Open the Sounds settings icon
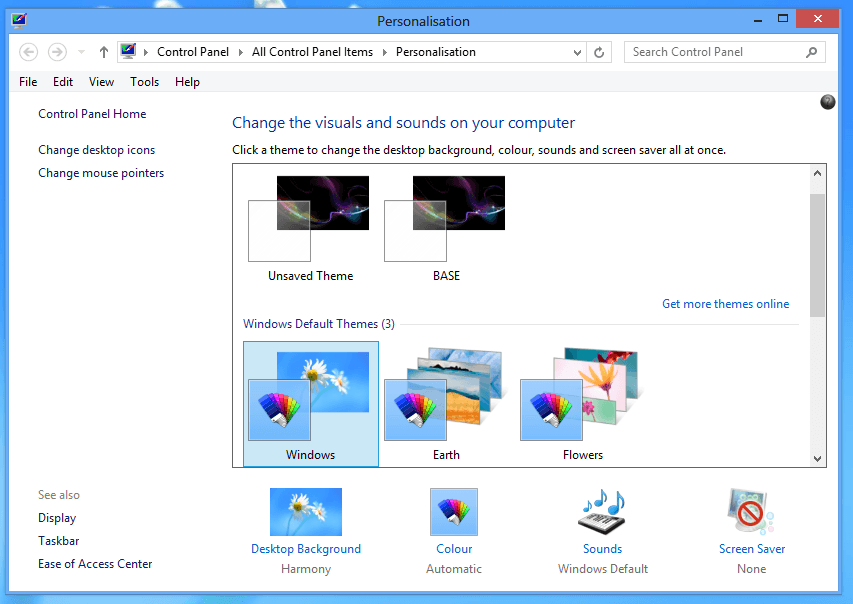The width and height of the screenshot is (853, 604). tap(602, 511)
